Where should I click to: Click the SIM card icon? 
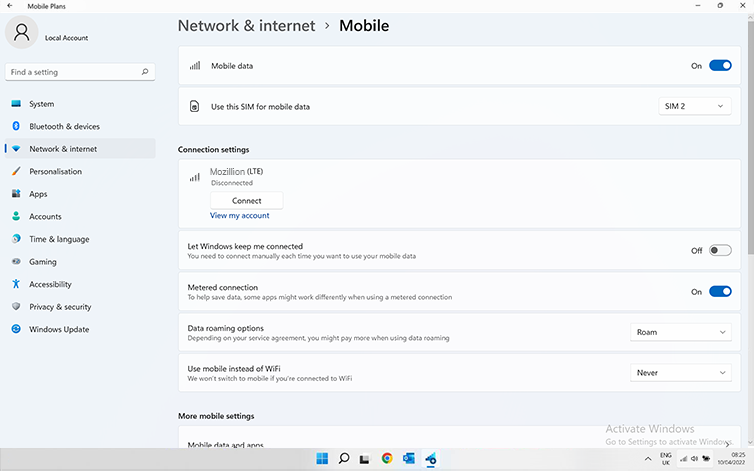[194, 106]
